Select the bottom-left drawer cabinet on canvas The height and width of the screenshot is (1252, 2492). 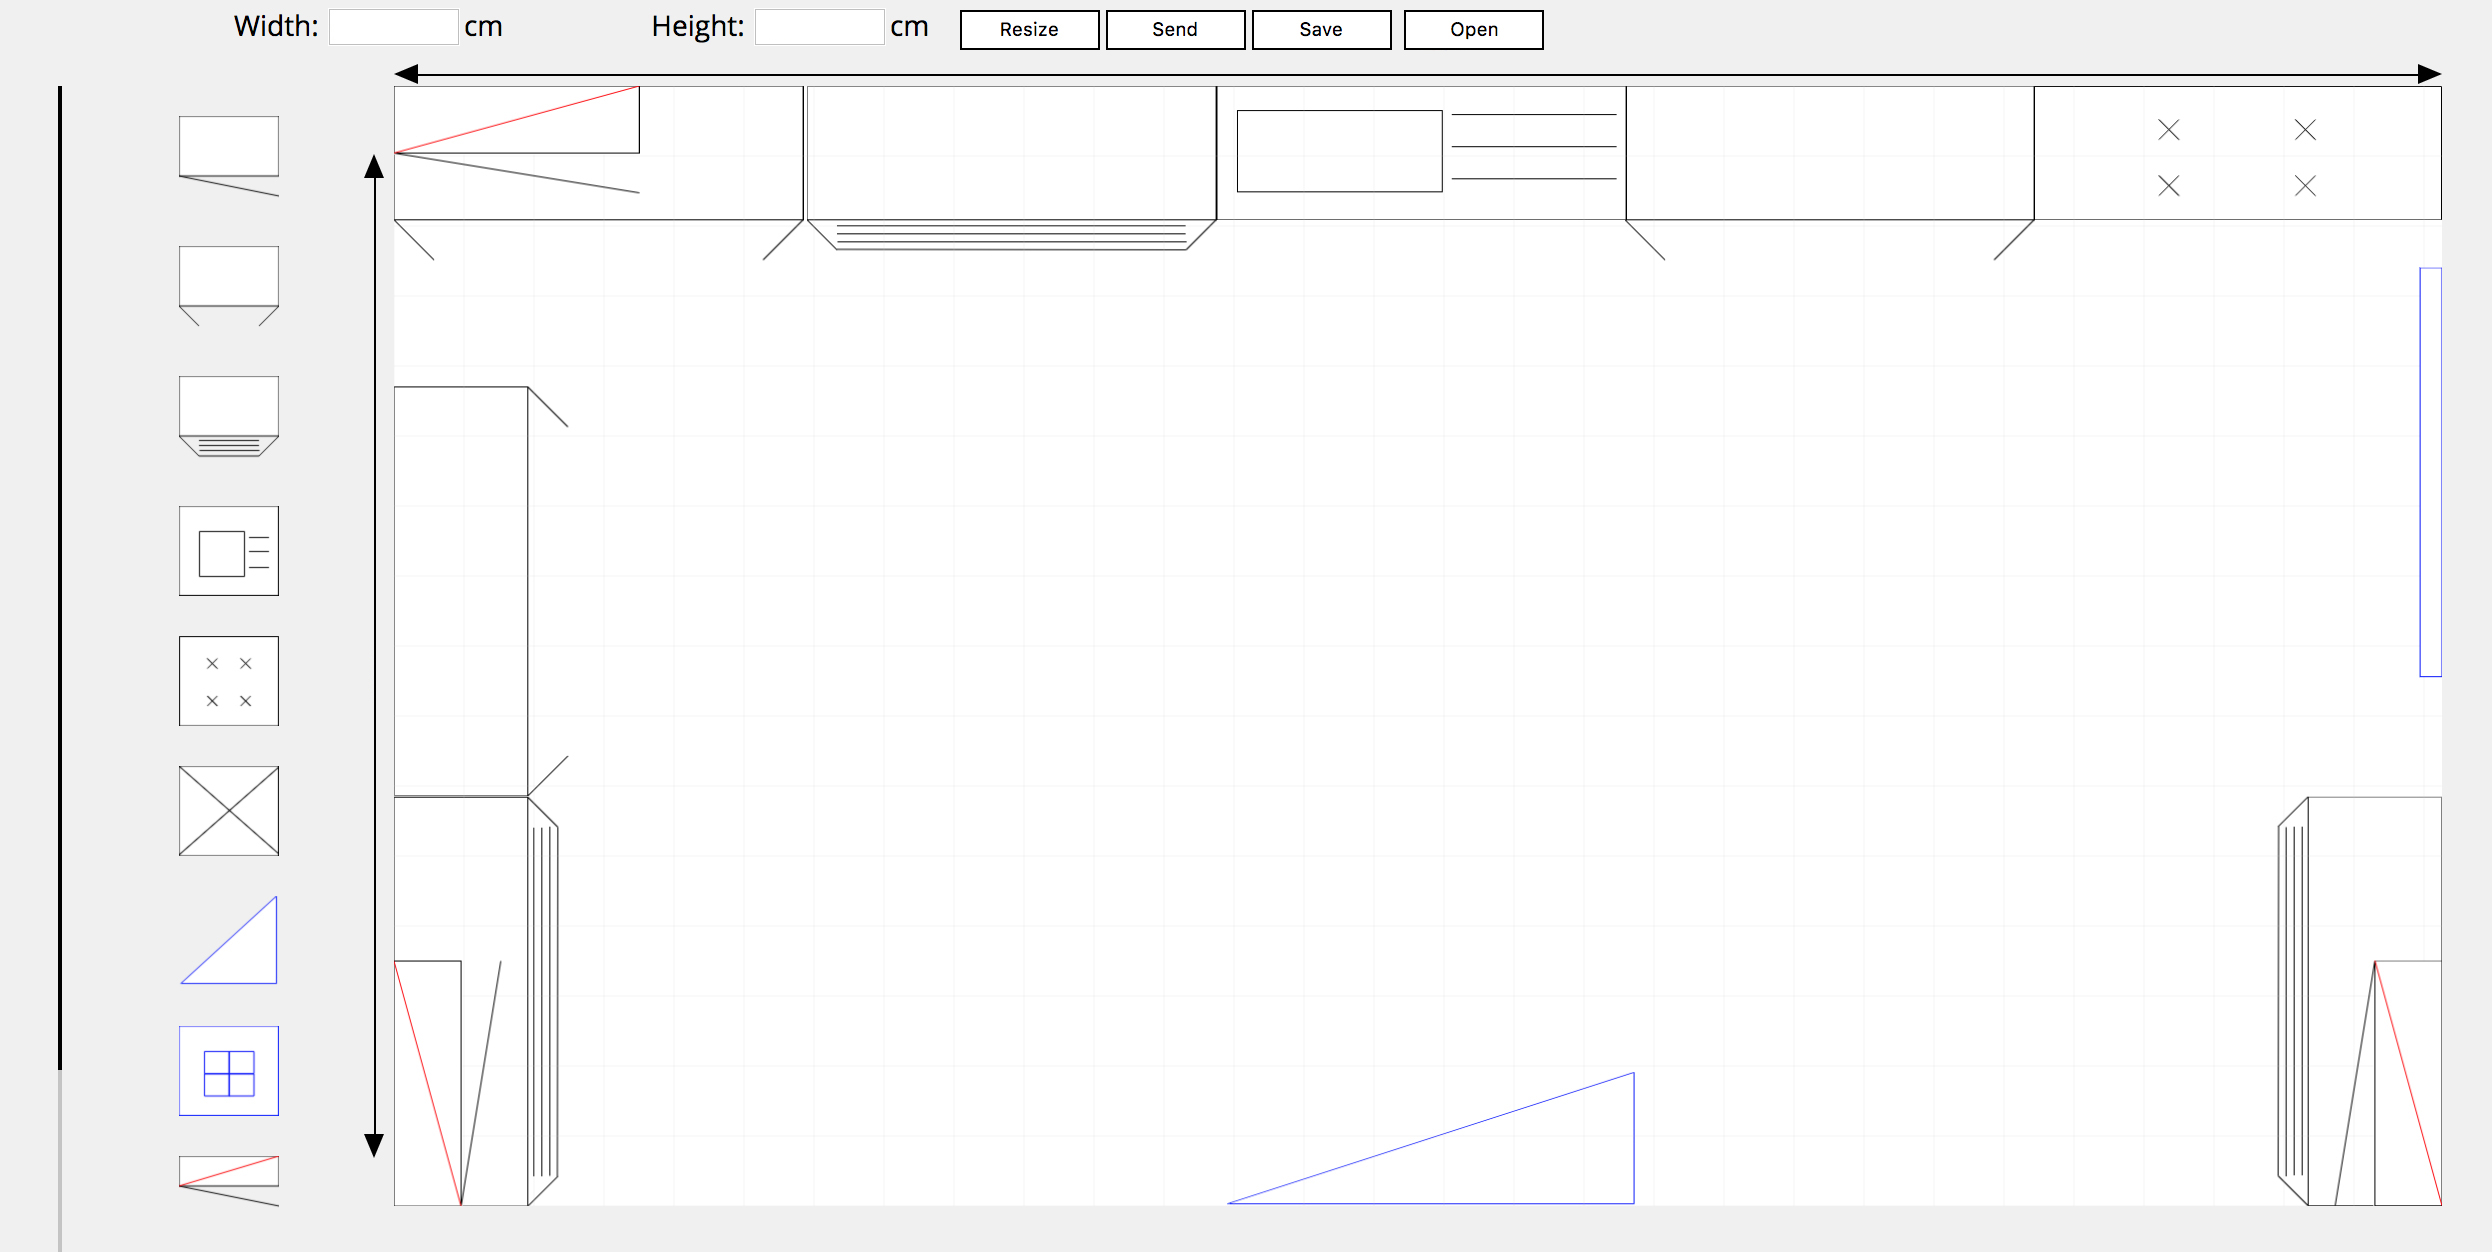[x=476, y=1001]
